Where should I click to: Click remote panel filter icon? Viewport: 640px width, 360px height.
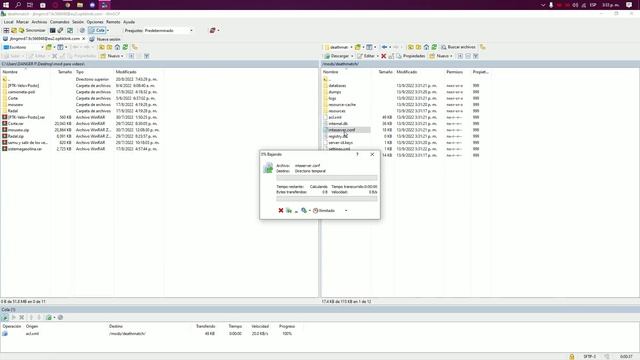476,56
